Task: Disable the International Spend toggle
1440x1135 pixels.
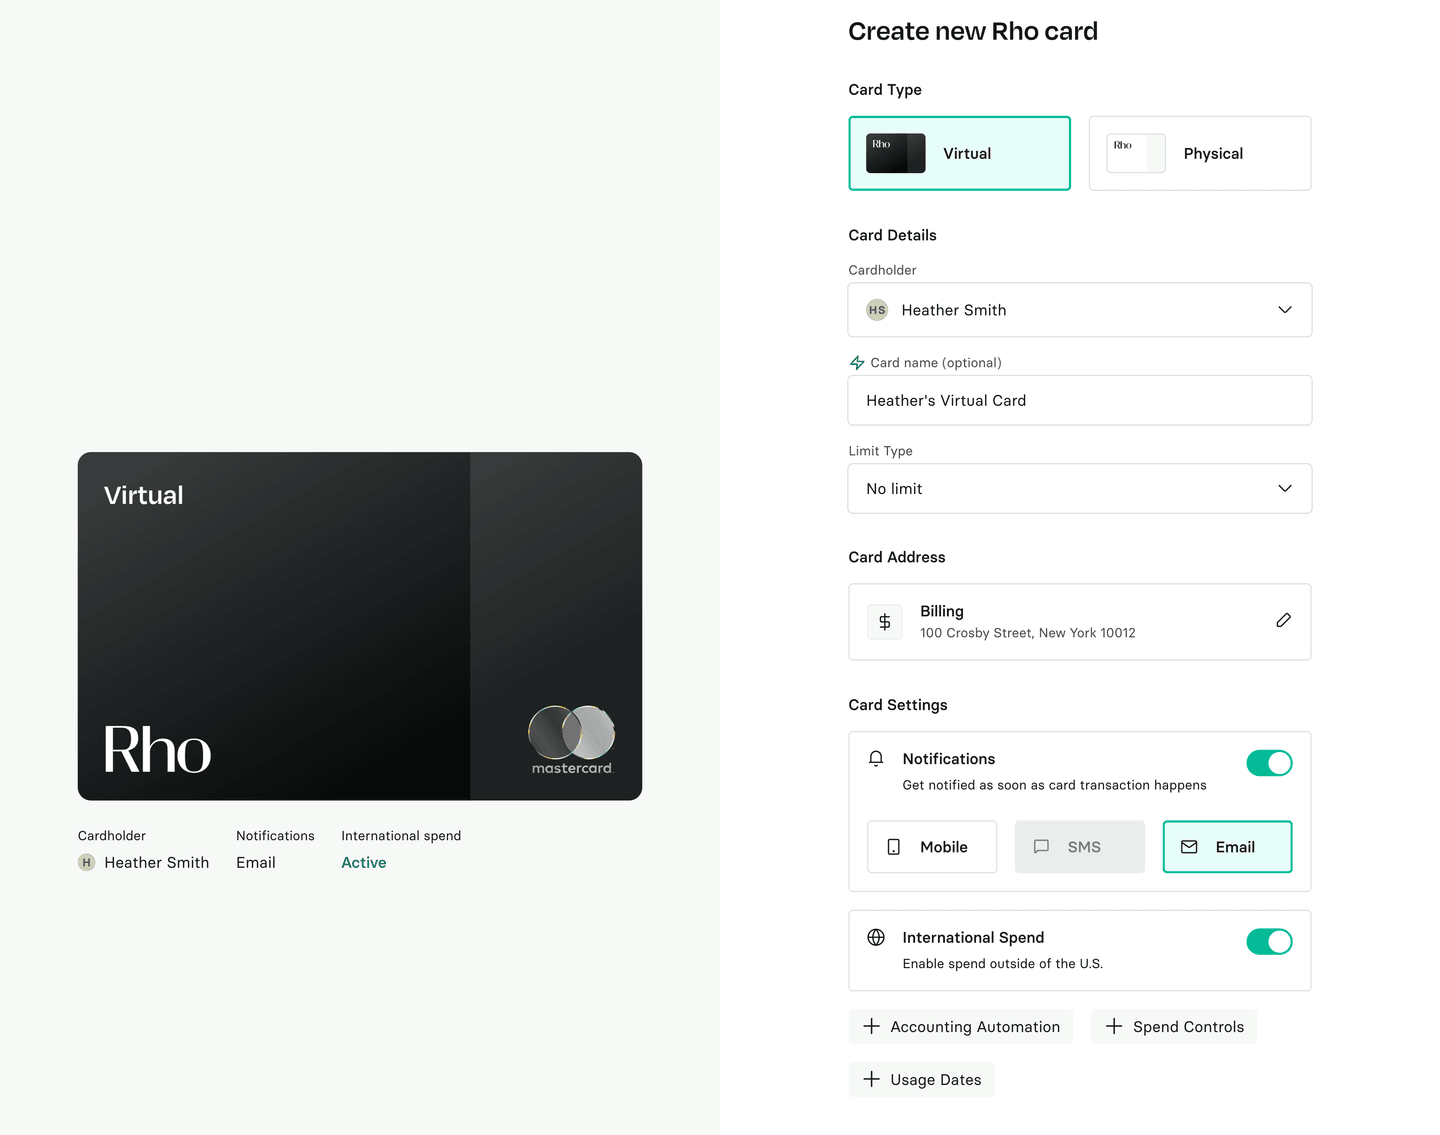Action: [1268, 942]
